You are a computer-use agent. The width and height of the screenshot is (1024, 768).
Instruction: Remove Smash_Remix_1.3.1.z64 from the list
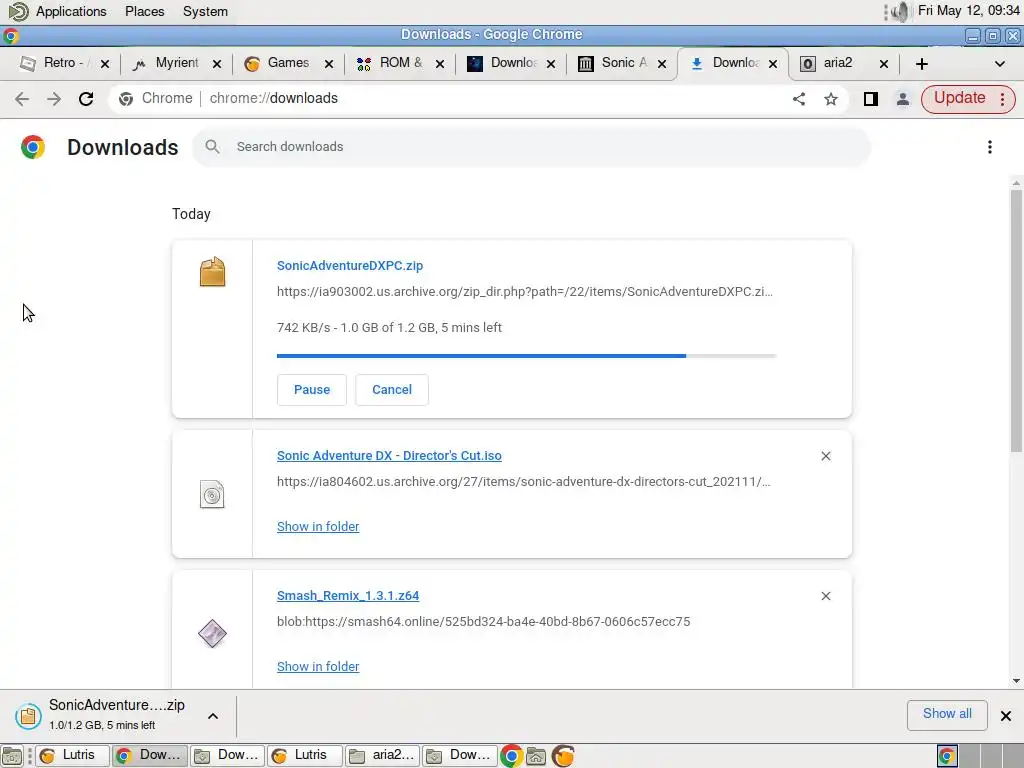[826, 596]
